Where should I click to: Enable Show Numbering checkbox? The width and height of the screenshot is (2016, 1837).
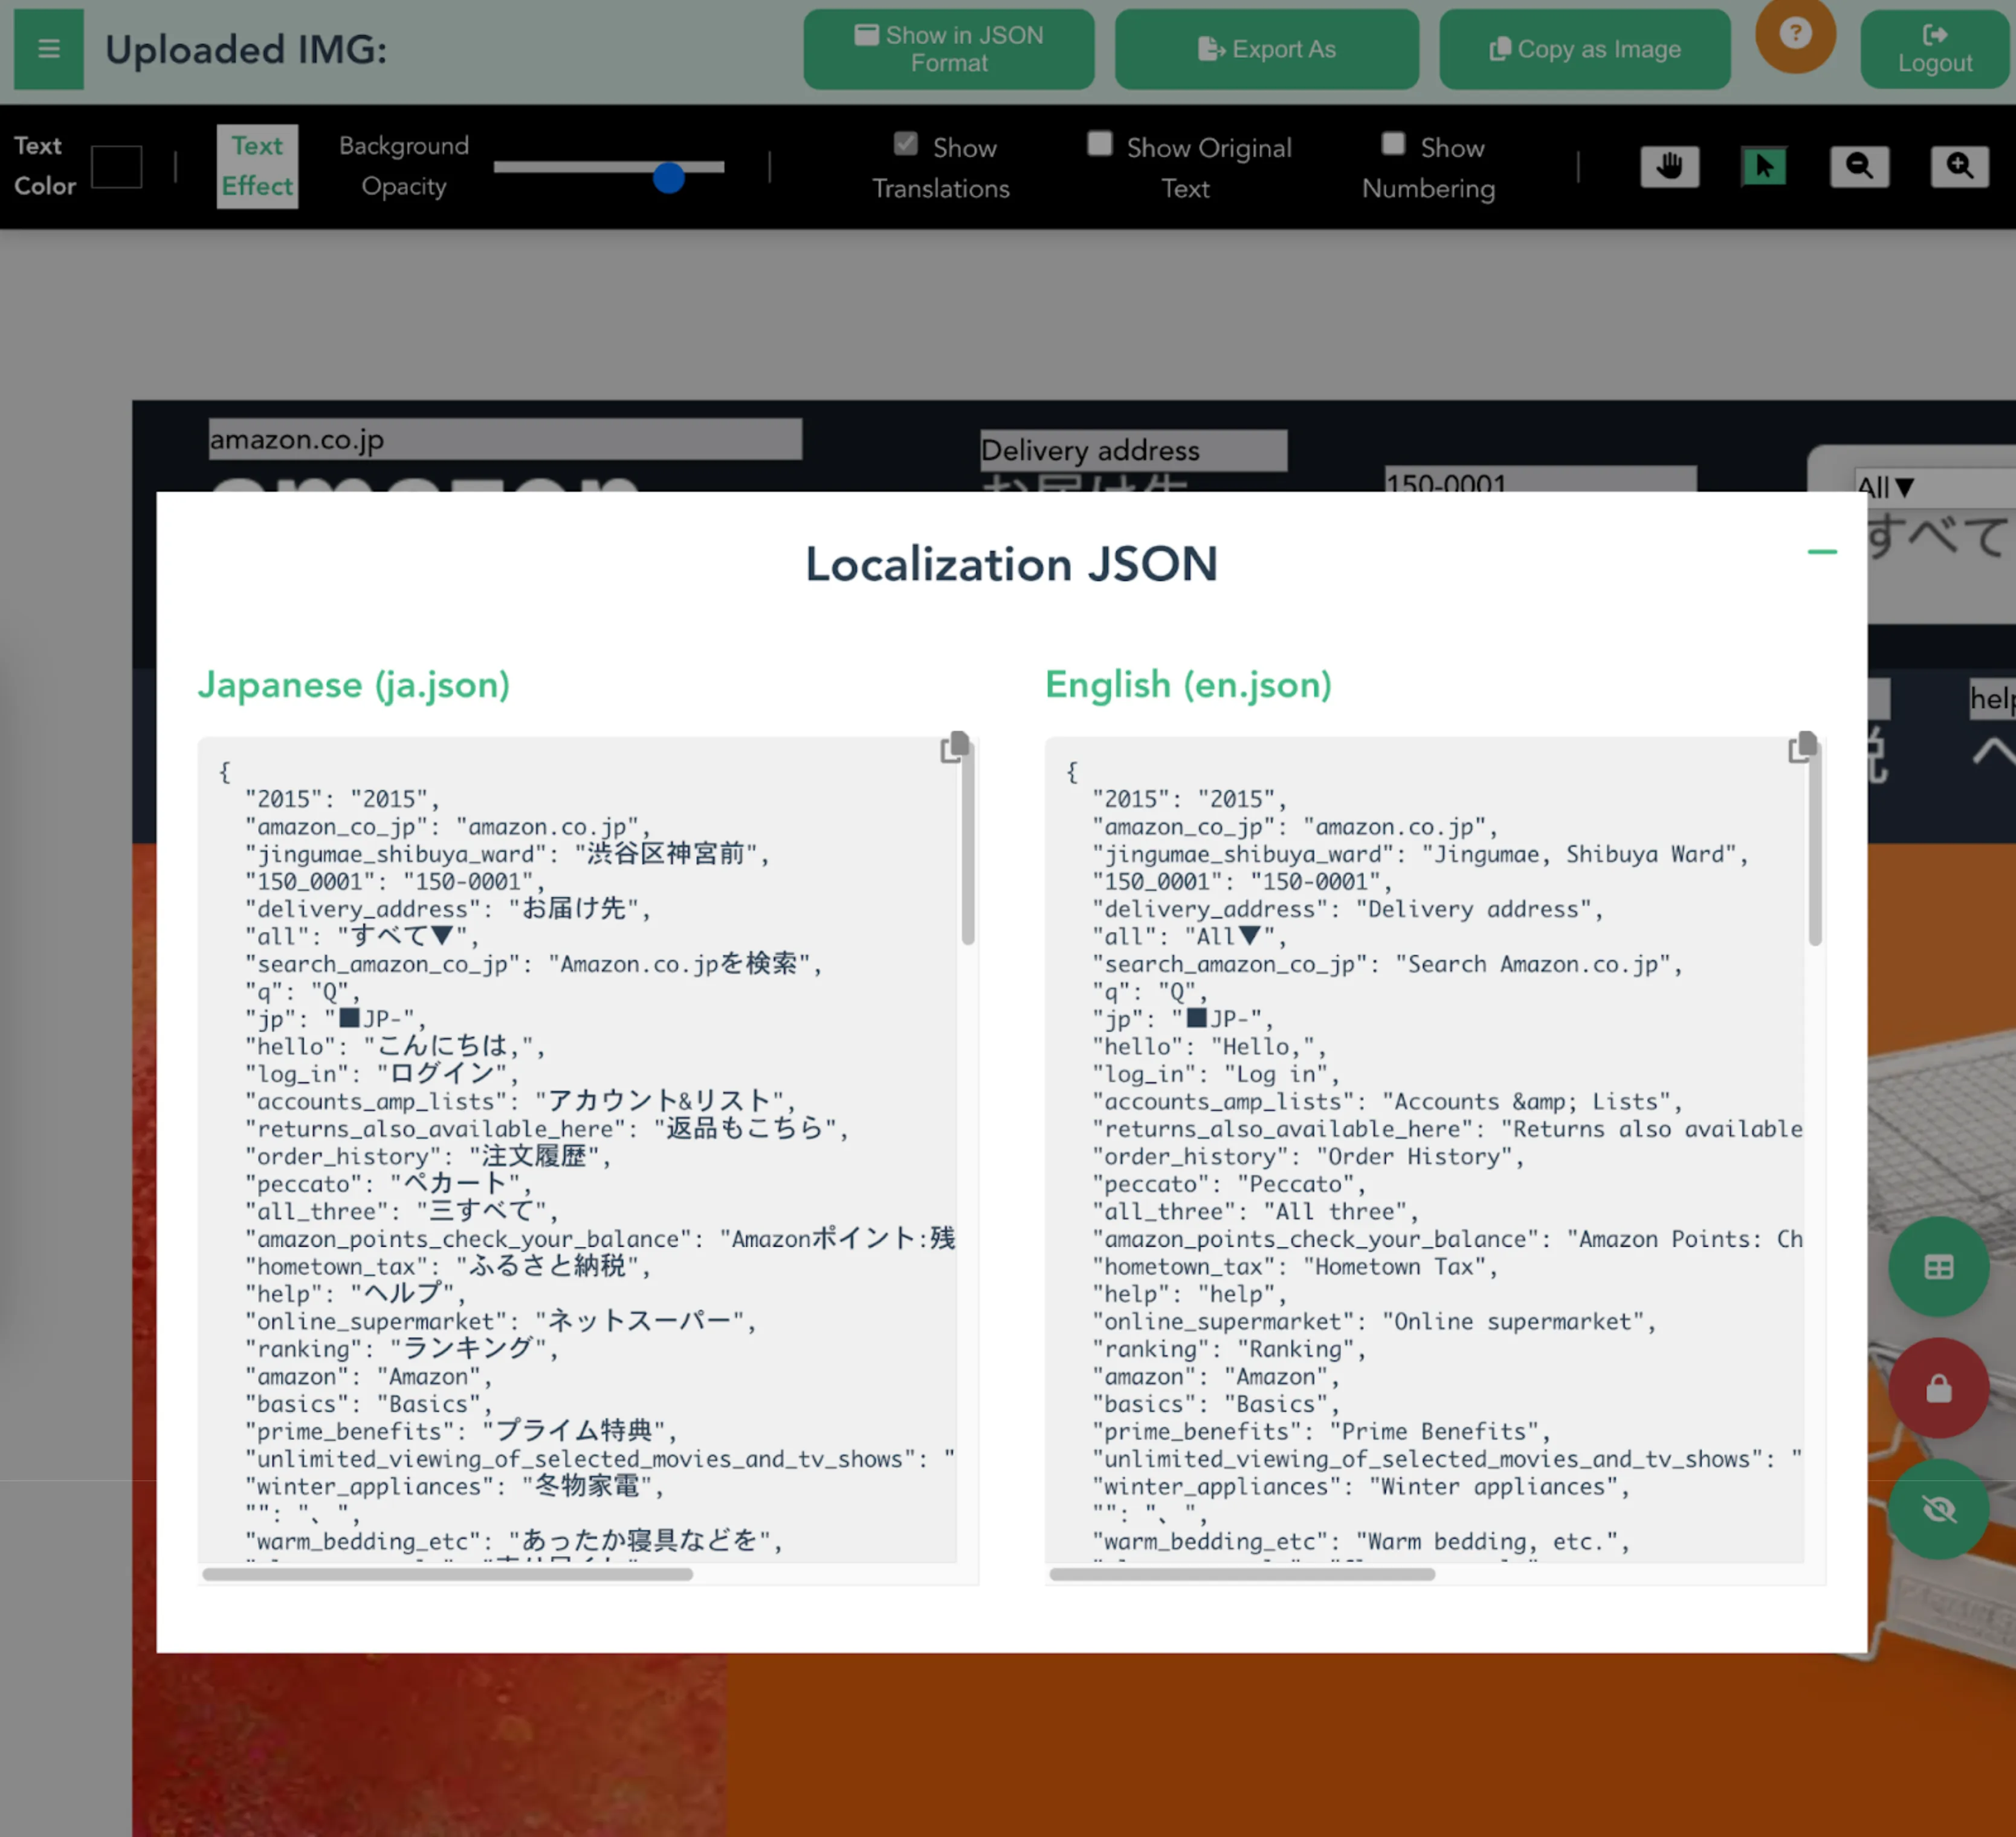pos(1393,144)
